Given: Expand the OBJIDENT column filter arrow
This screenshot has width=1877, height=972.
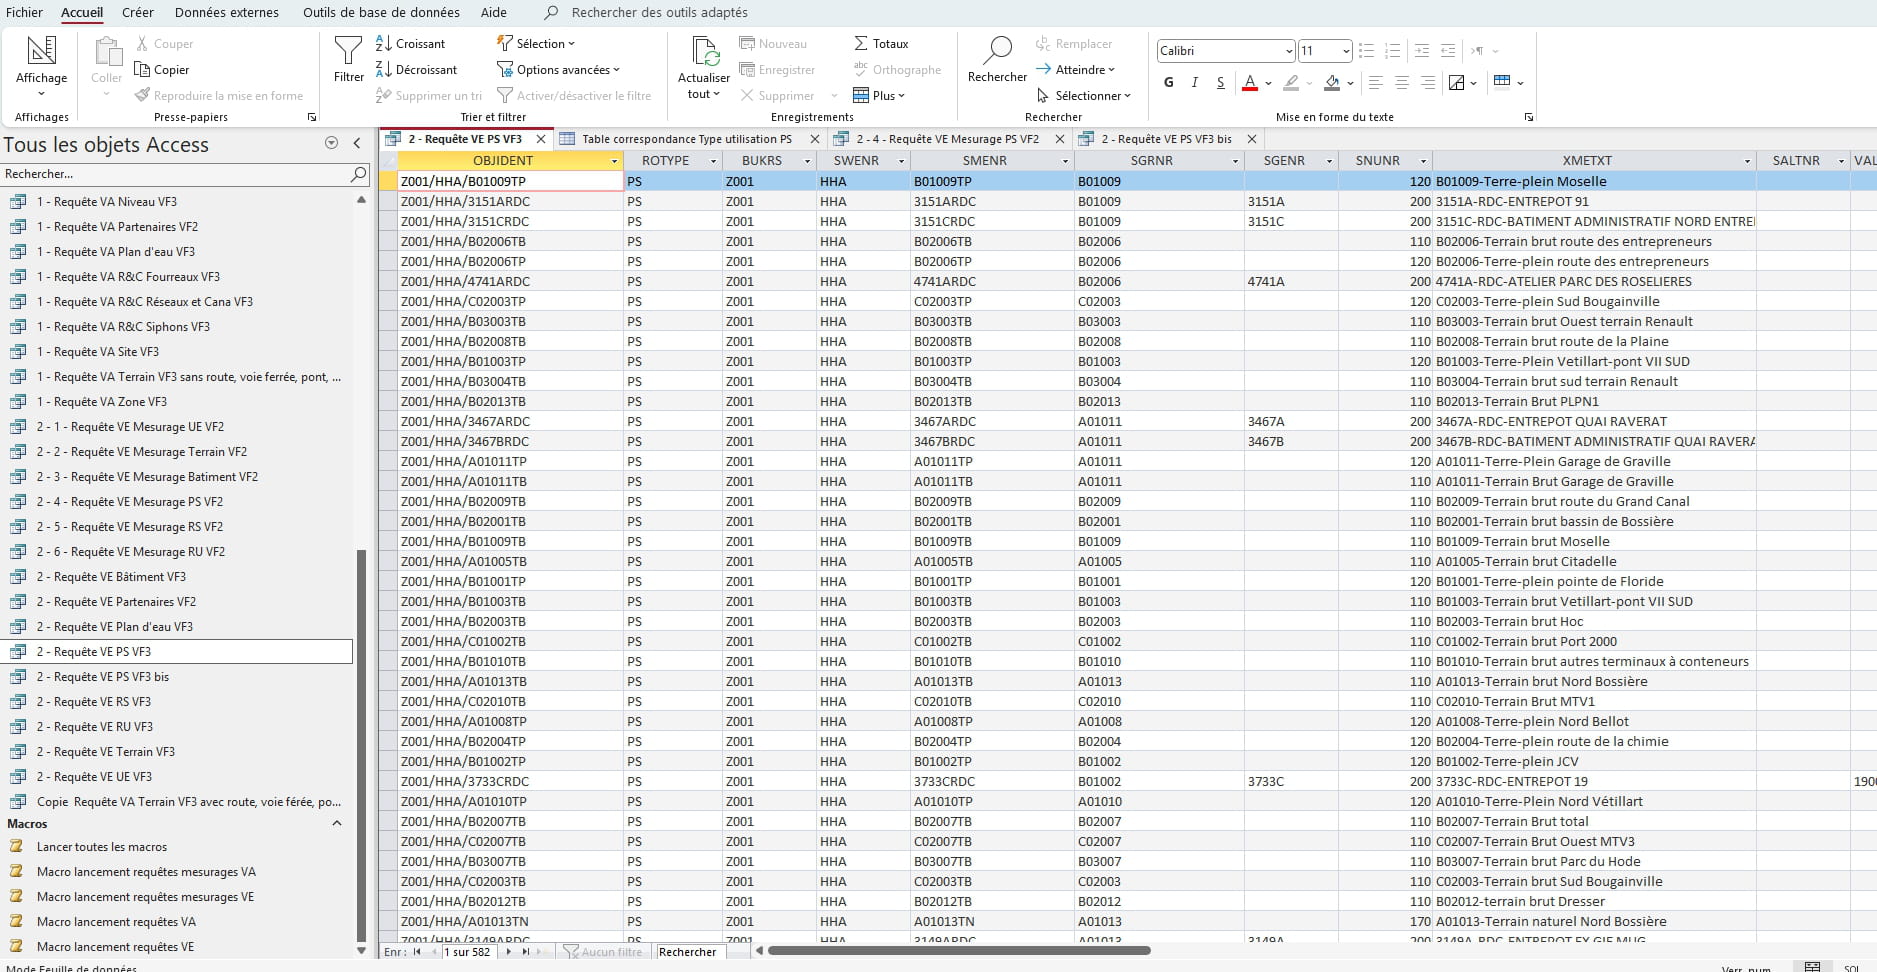Looking at the screenshot, I should (x=614, y=161).
